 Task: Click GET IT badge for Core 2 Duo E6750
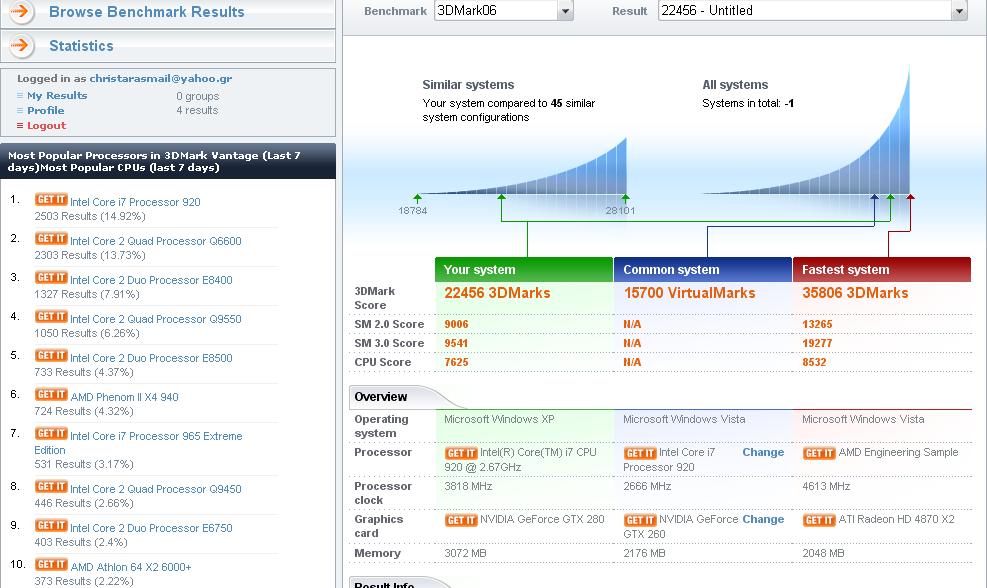(51, 526)
